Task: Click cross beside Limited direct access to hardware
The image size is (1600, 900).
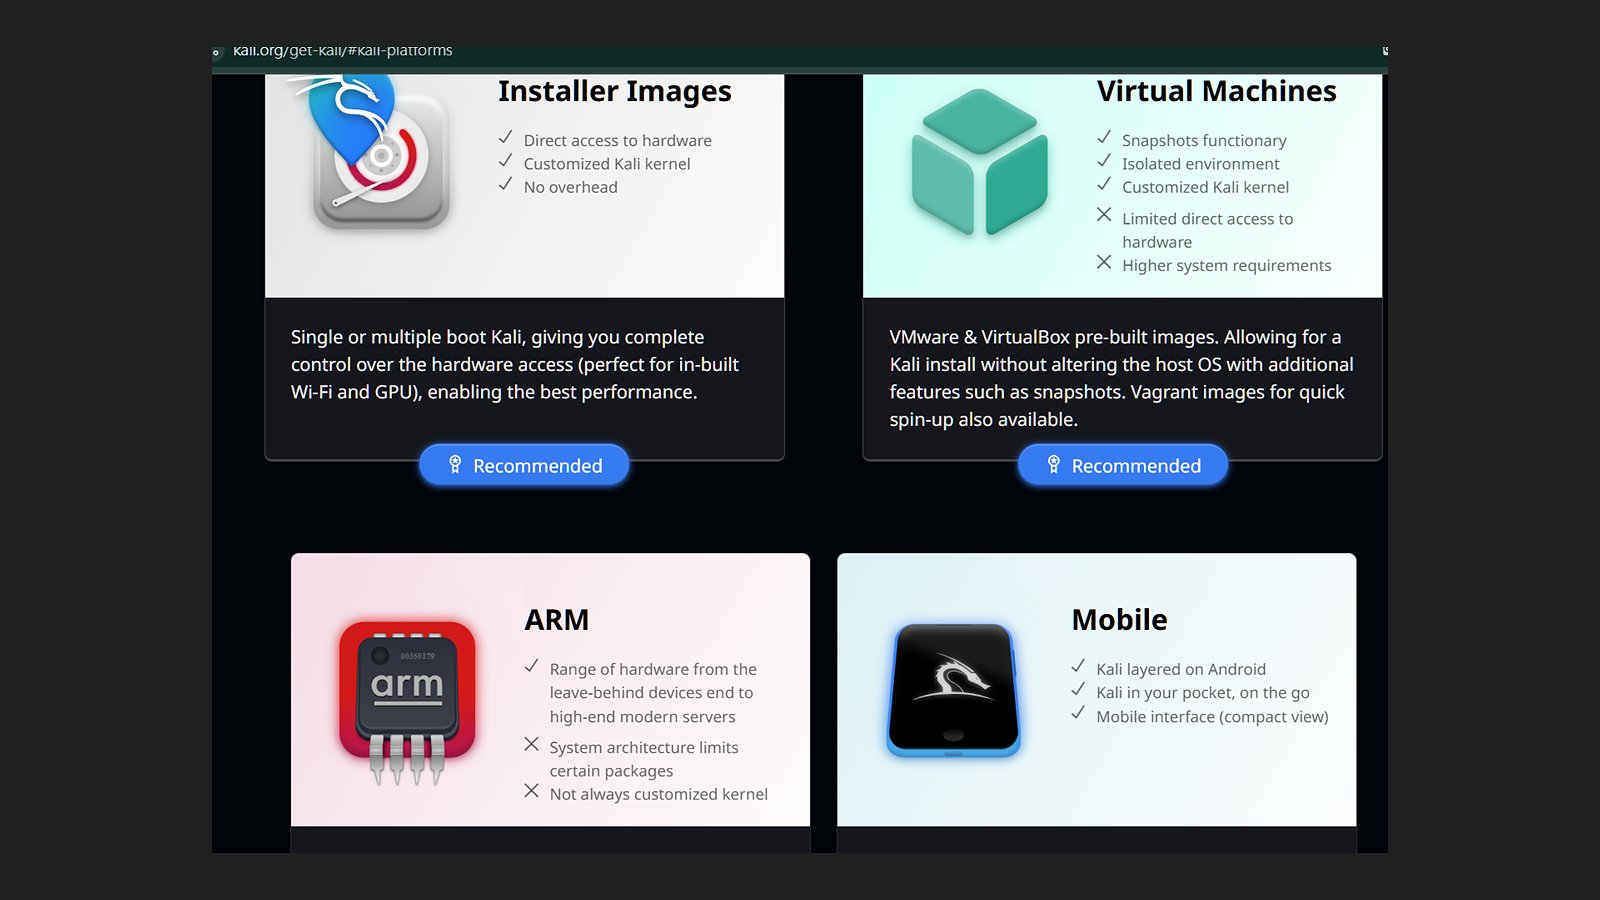Action: pos(1104,215)
